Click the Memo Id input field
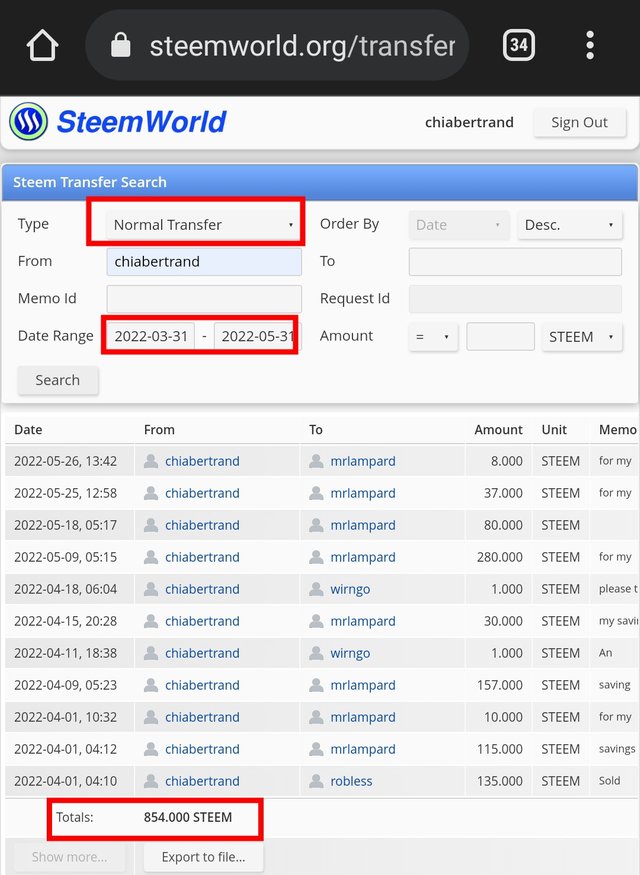This screenshot has width=640, height=875. pyautogui.click(x=204, y=299)
